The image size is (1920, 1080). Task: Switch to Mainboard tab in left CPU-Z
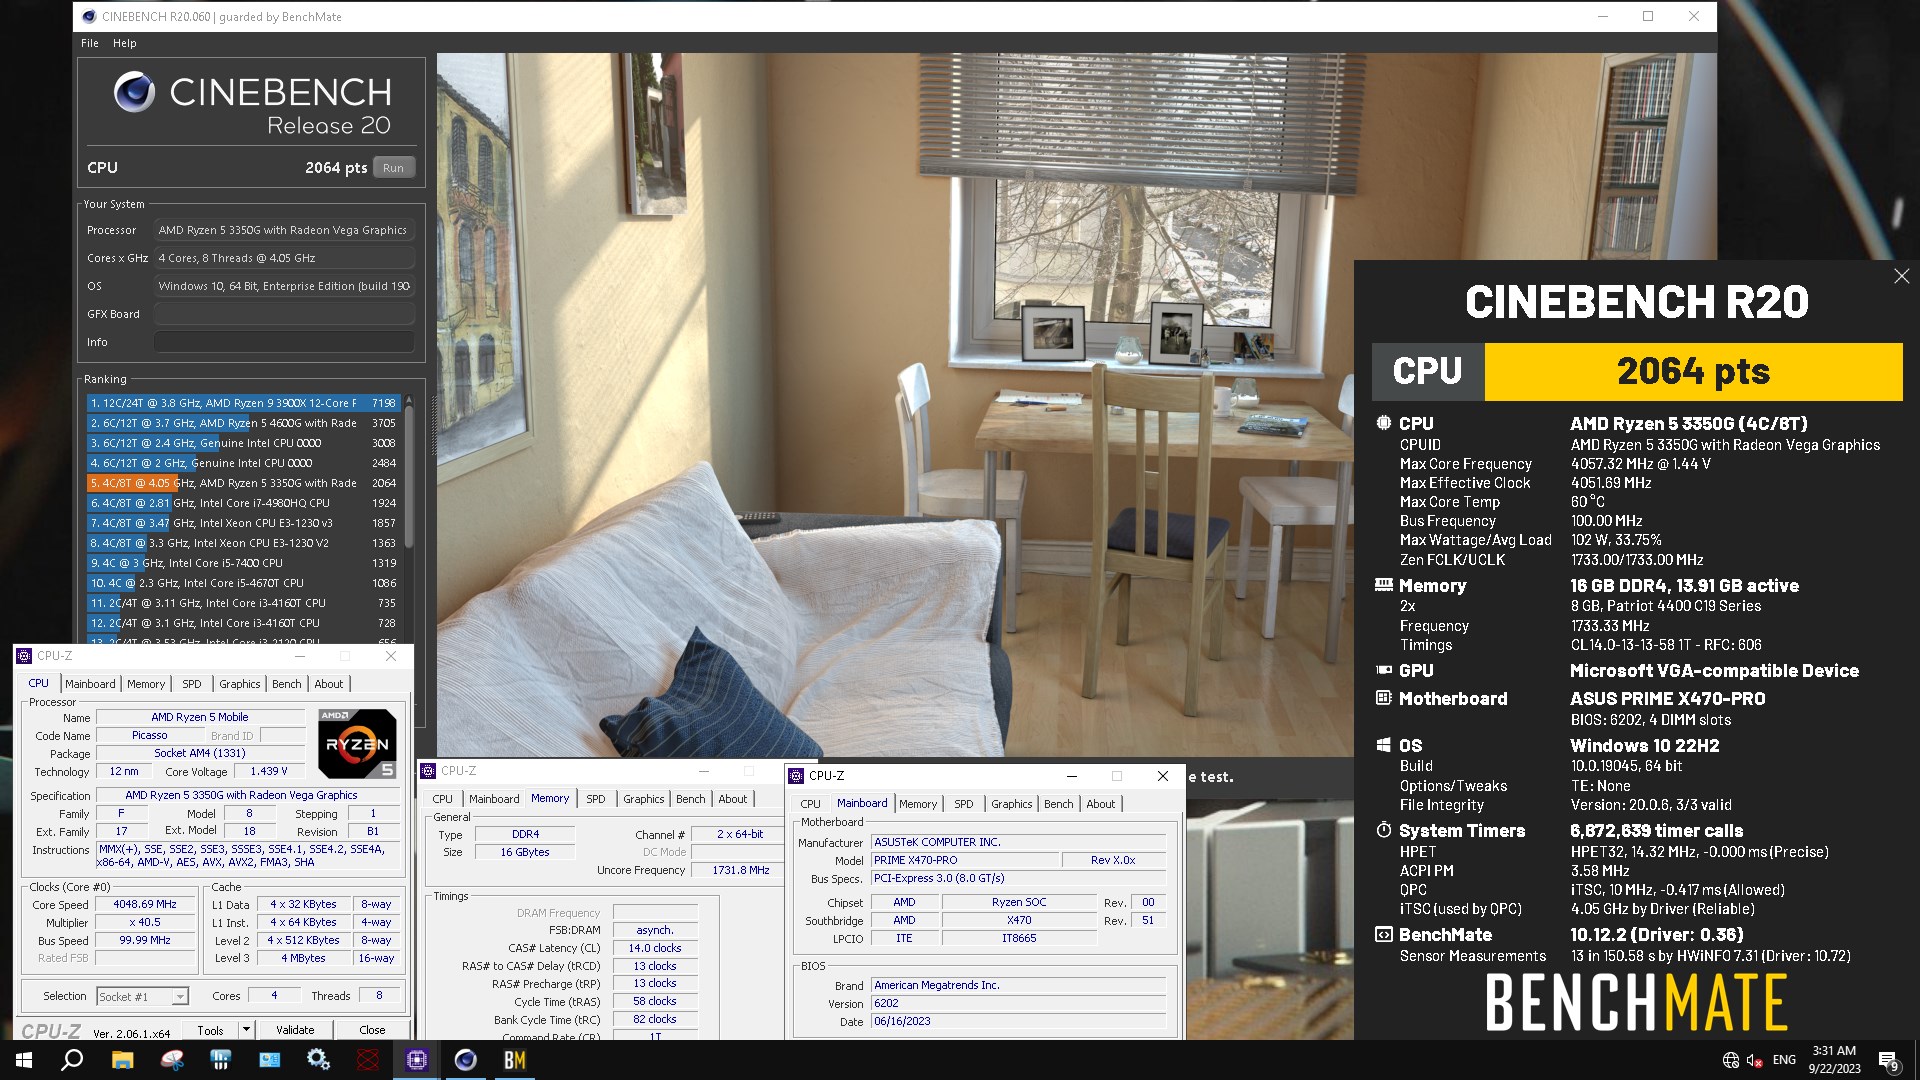coord(90,684)
